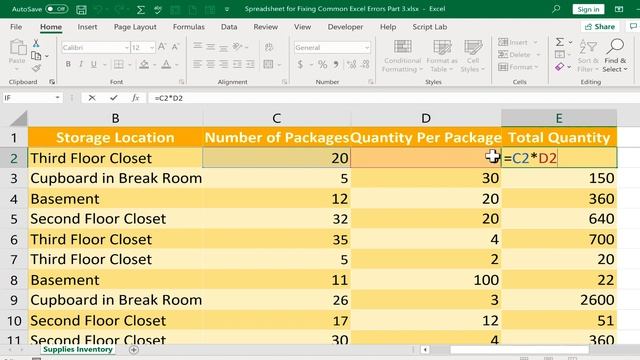640x360 pixels.
Task: Open the Formulas tab
Action: pyautogui.click(x=189, y=27)
